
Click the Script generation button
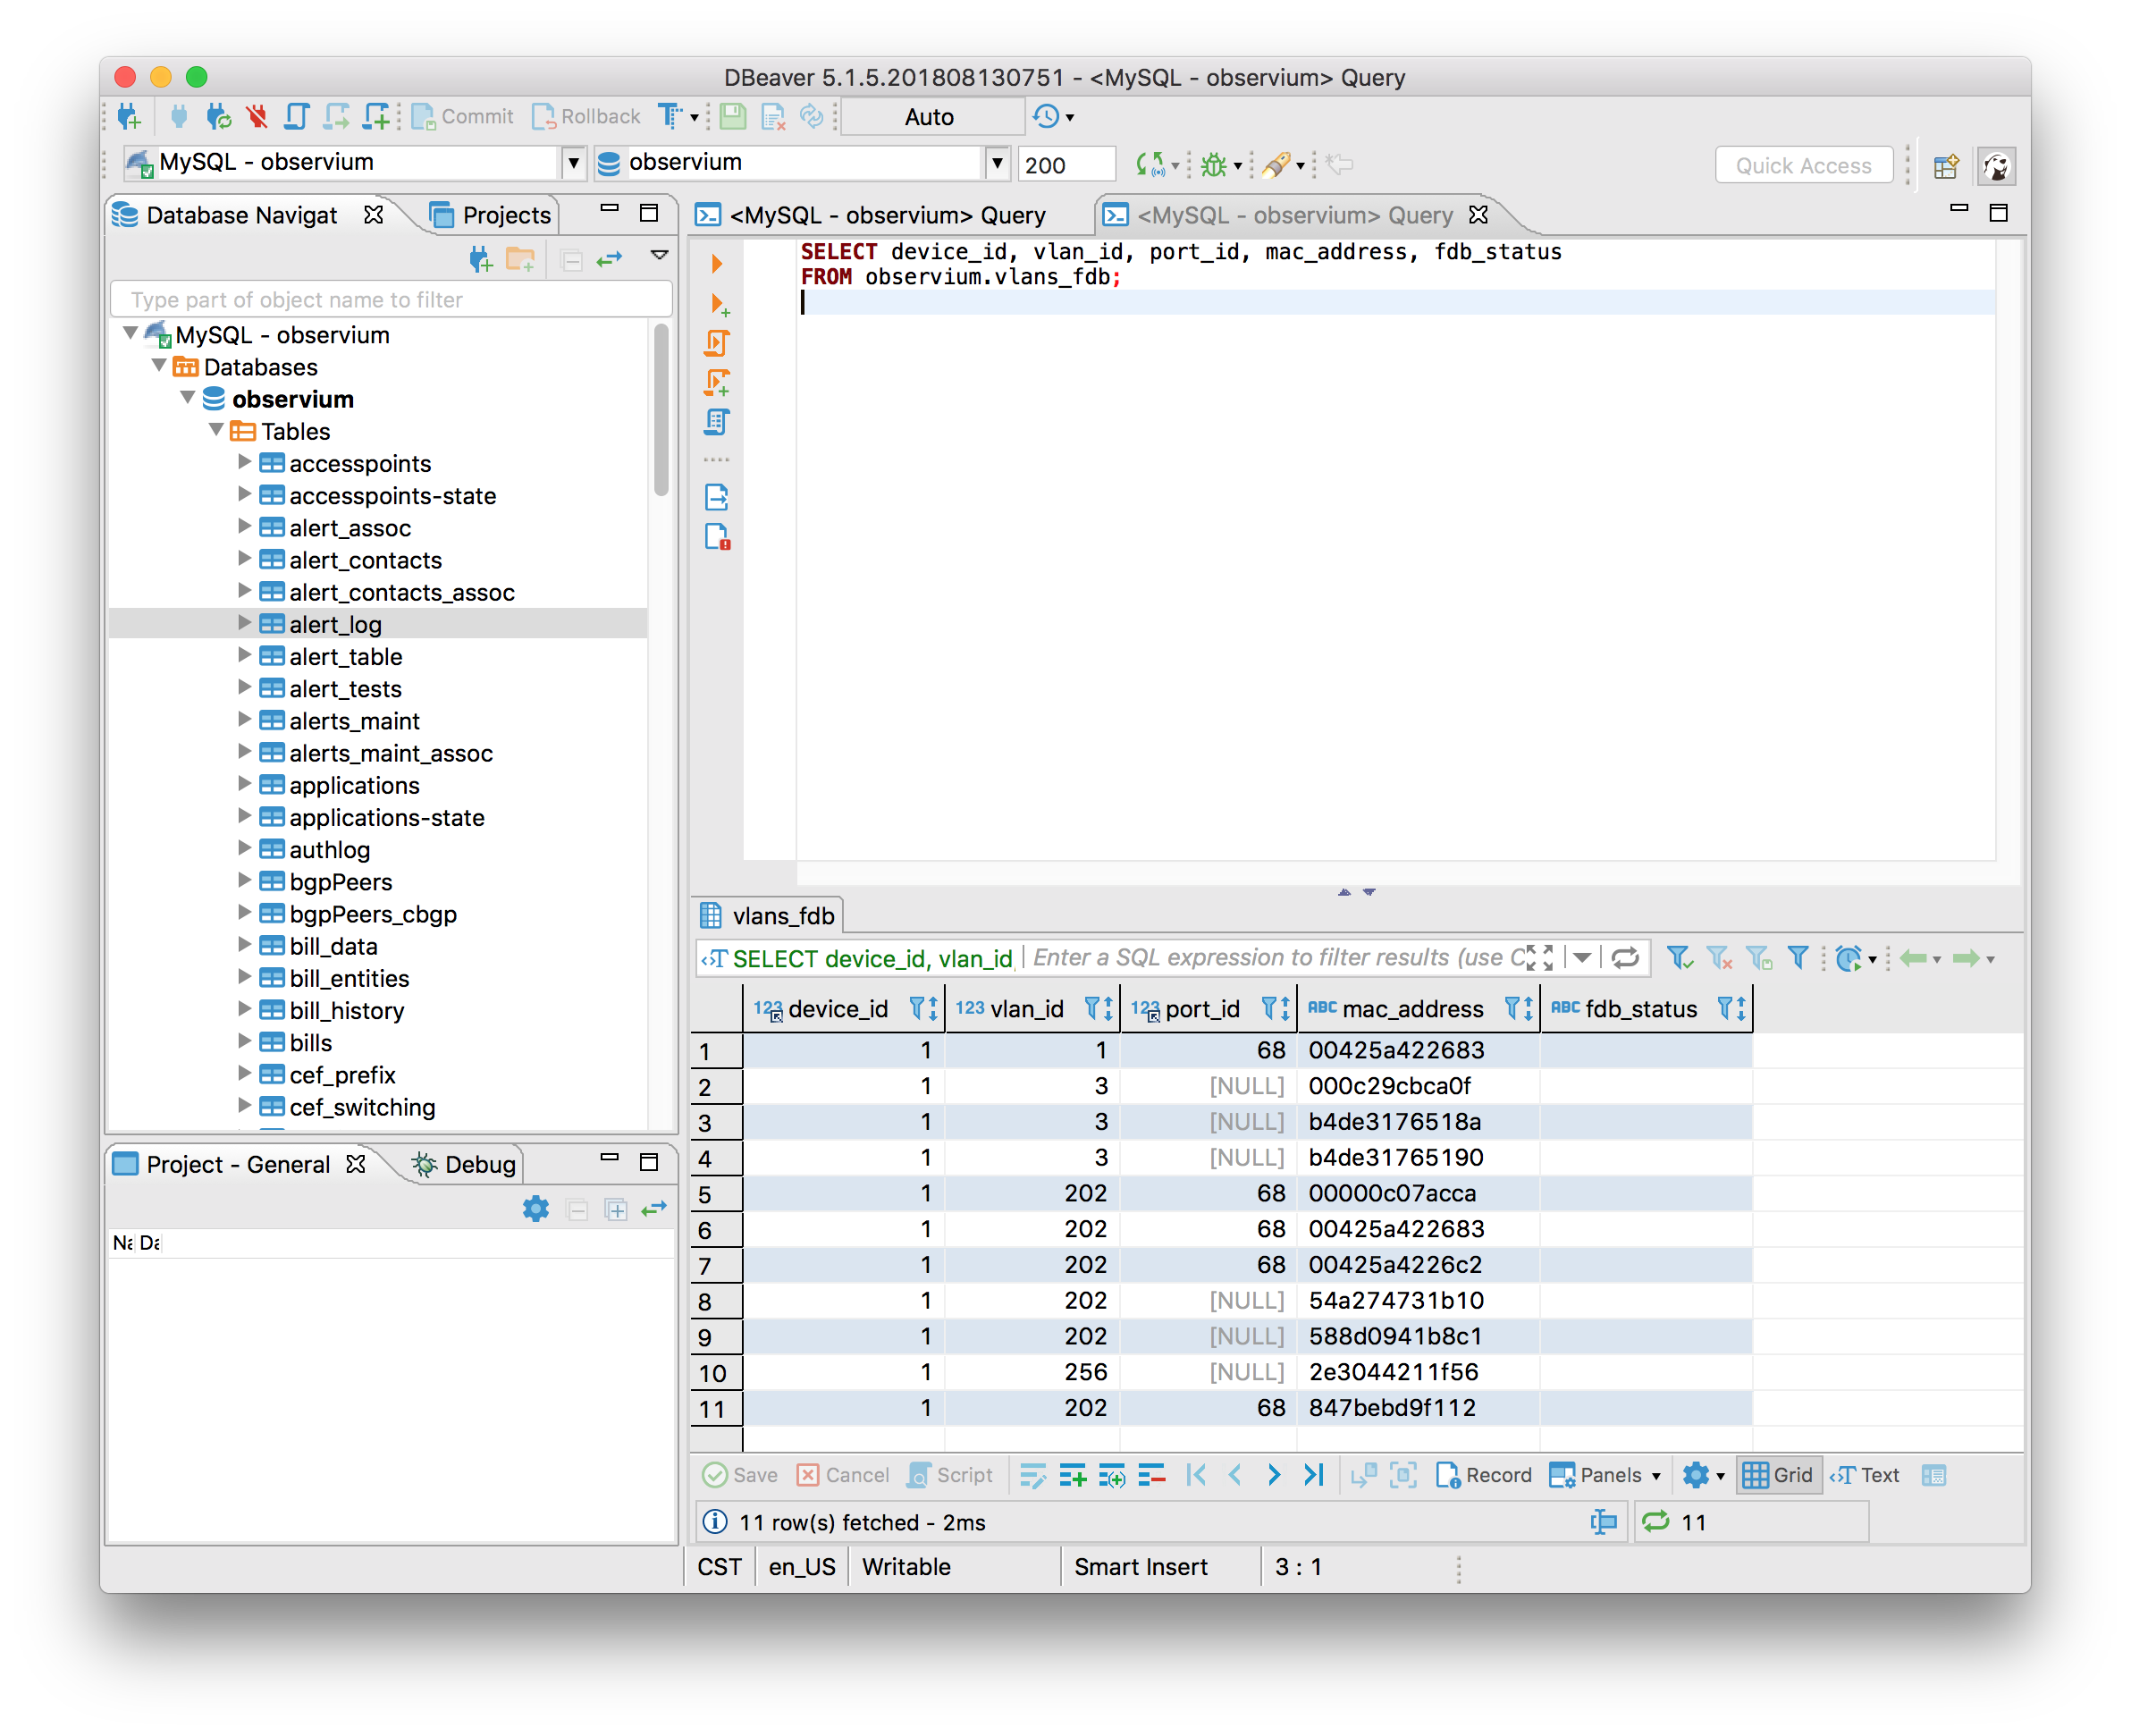(x=950, y=1475)
